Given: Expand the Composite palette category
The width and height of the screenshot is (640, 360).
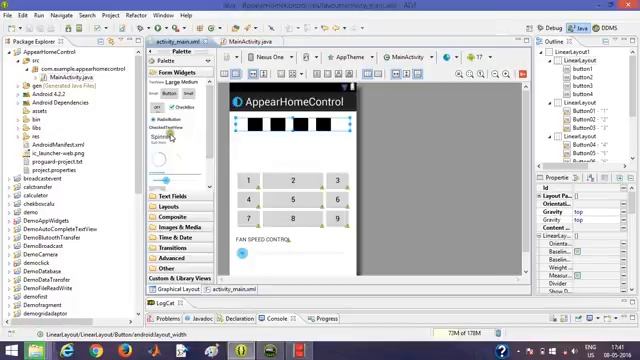Looking at the screenshot, I should 180,217.
